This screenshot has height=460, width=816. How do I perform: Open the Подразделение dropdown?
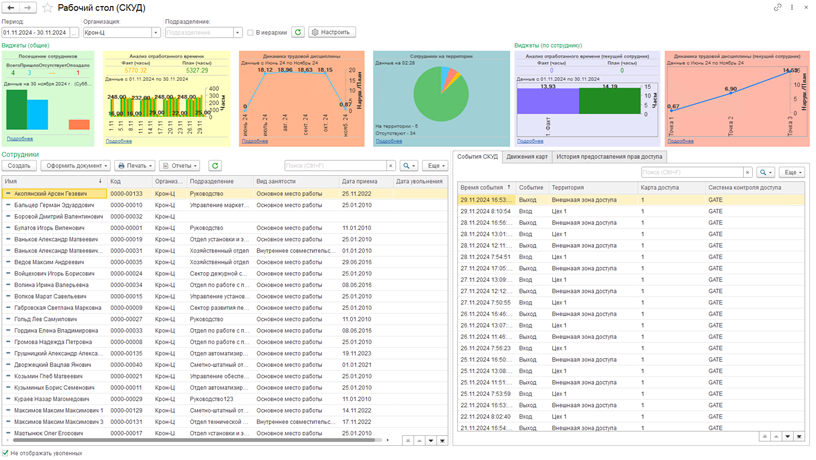237,32
